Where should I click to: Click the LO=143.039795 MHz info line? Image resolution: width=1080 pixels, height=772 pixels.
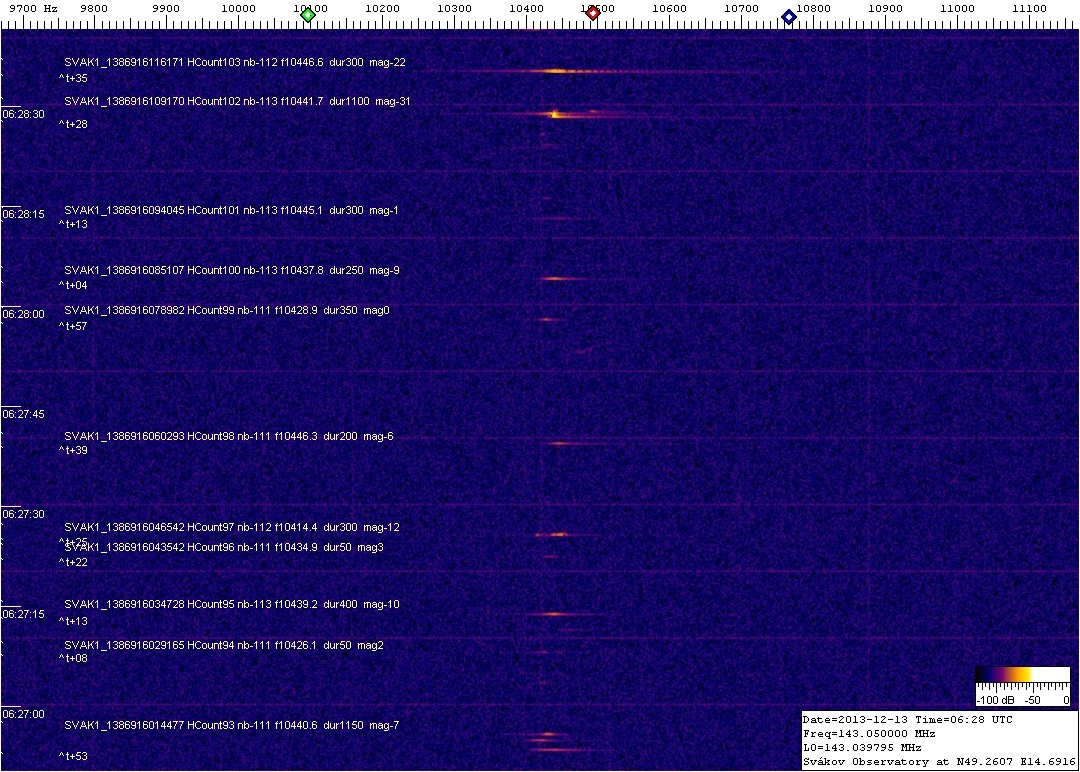click(x=862, y=748)
